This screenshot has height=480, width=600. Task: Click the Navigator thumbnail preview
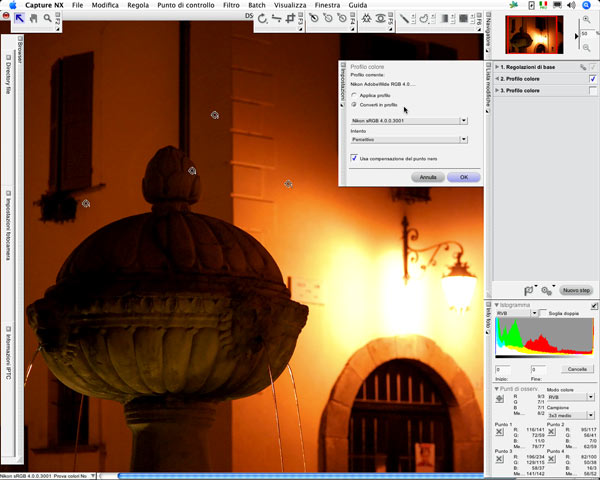click(534, 34)
